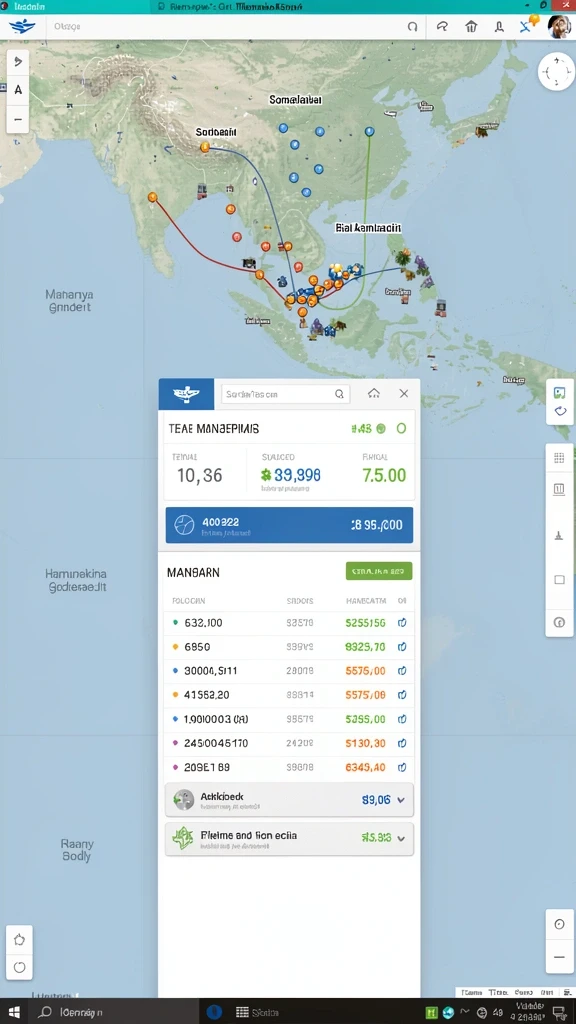Click the action icon in the 2450045170 row
Image resolution: width=576 pixels, height=1024 pixels.
[x=402, y=743]
